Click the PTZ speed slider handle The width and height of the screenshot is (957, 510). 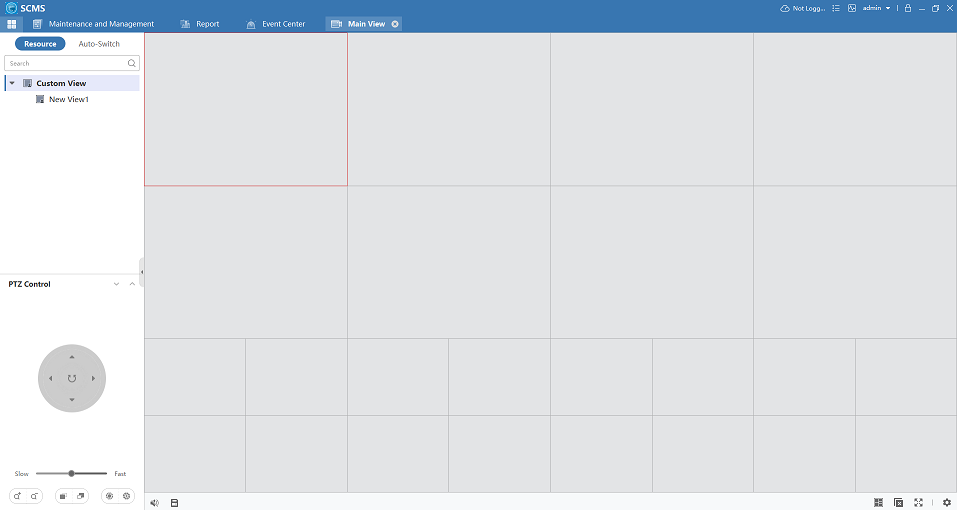pos(71,473)
